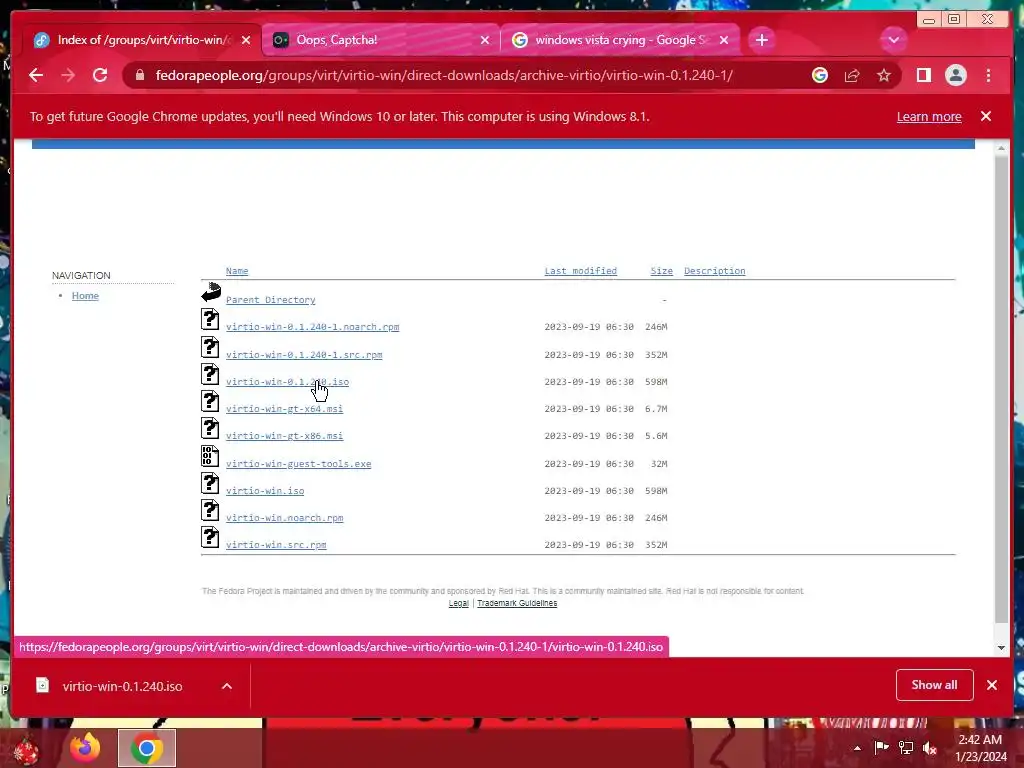
Task: Click the vertical scrollbar thumb
Action: 1001,389
